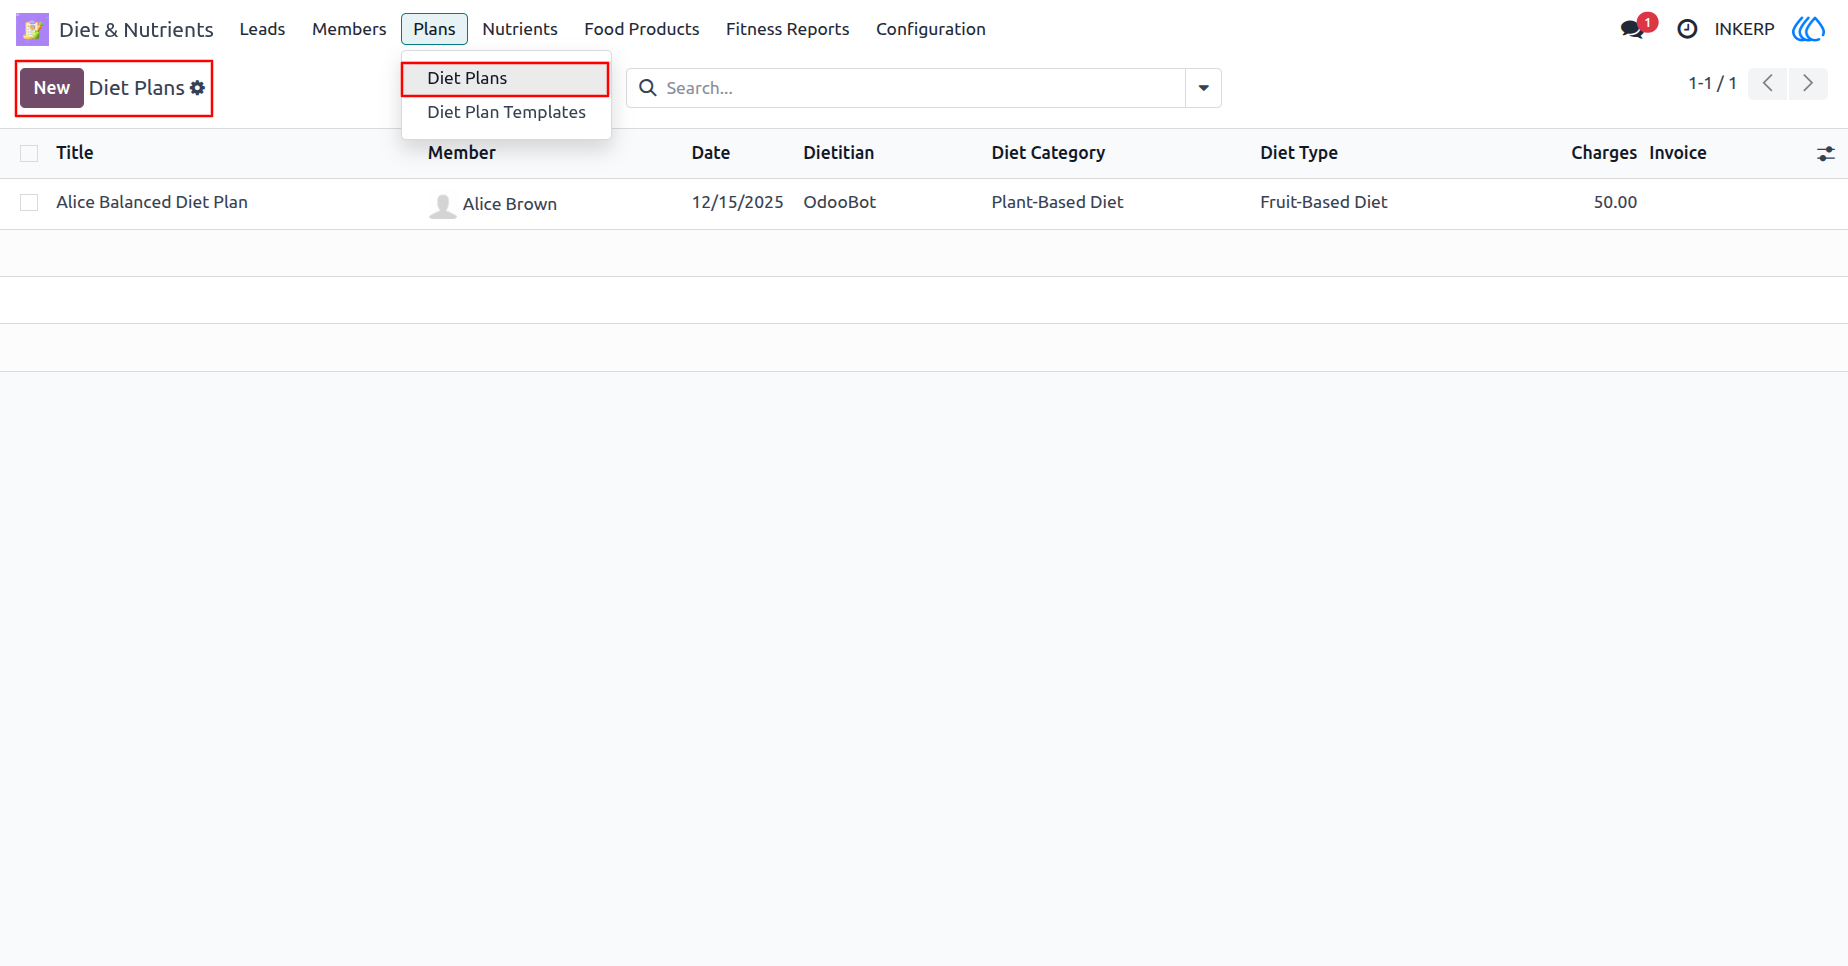The height and width of the screenshot is (966, 1848).
Task: Open the conversations chat icon
Action: [x=1632, y=29]
